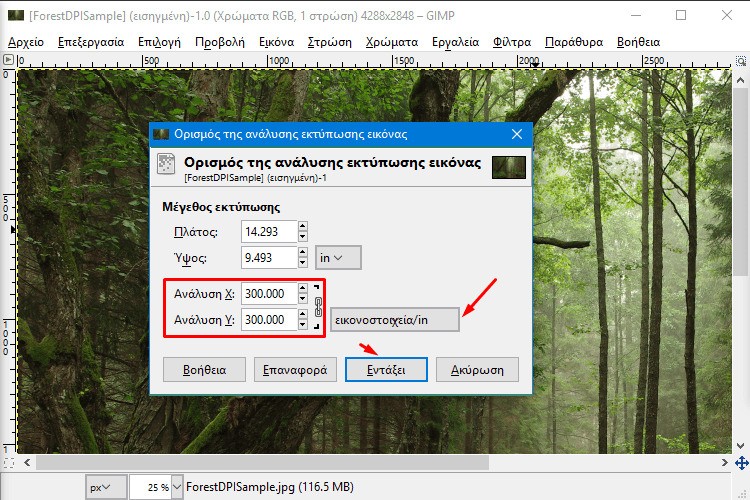This screenshot has height=500, width=750.
Task: Click the forest thumbnail in dialog header
Action: (509, 167)
